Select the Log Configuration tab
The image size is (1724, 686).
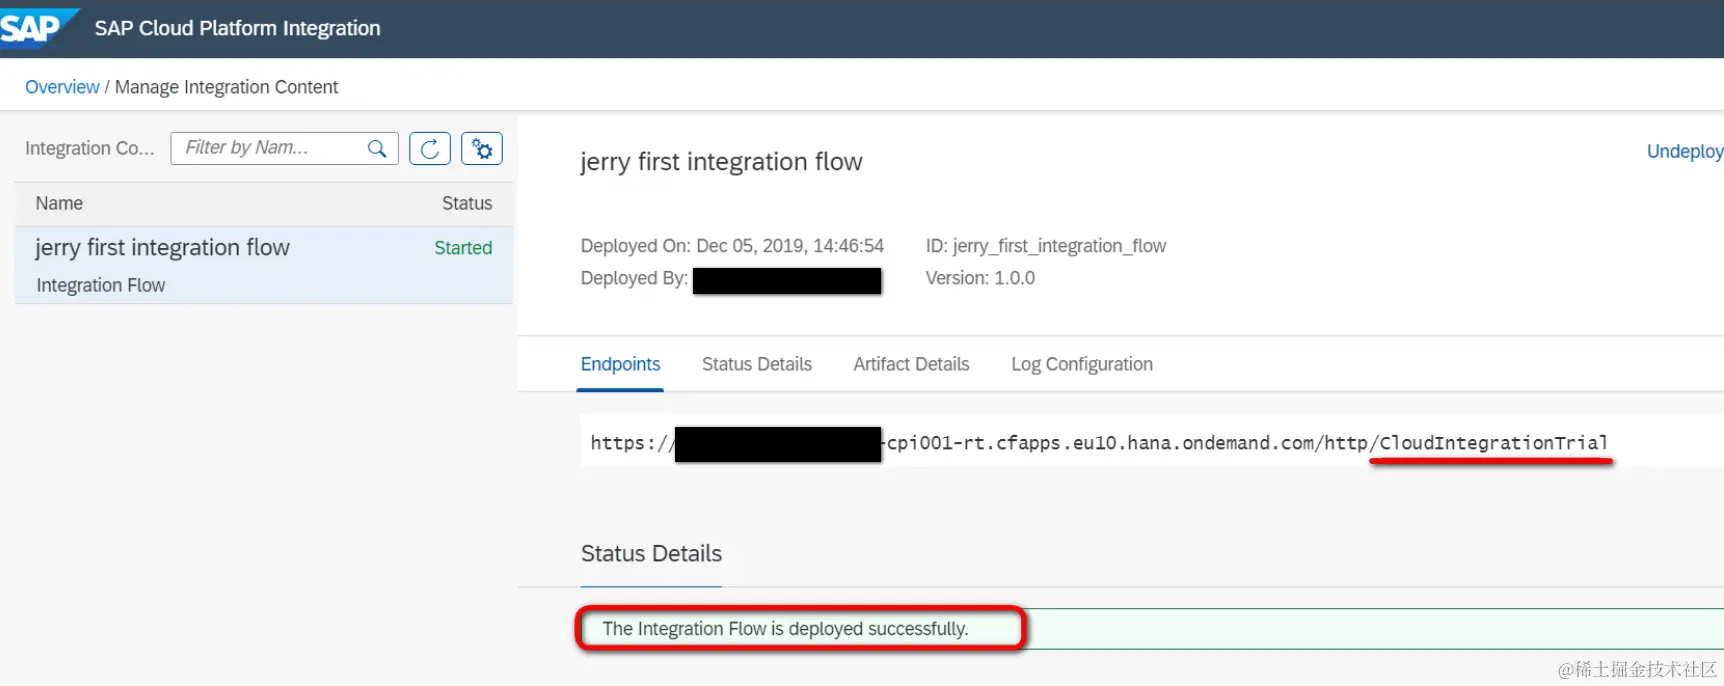coord(1081,364)
